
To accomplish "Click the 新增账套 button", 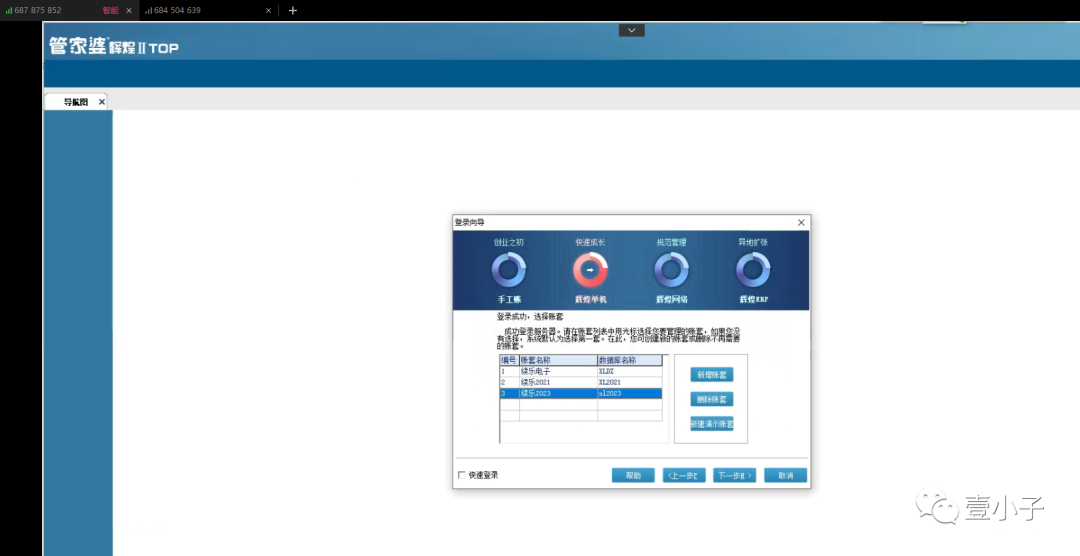I will point(712,375).
